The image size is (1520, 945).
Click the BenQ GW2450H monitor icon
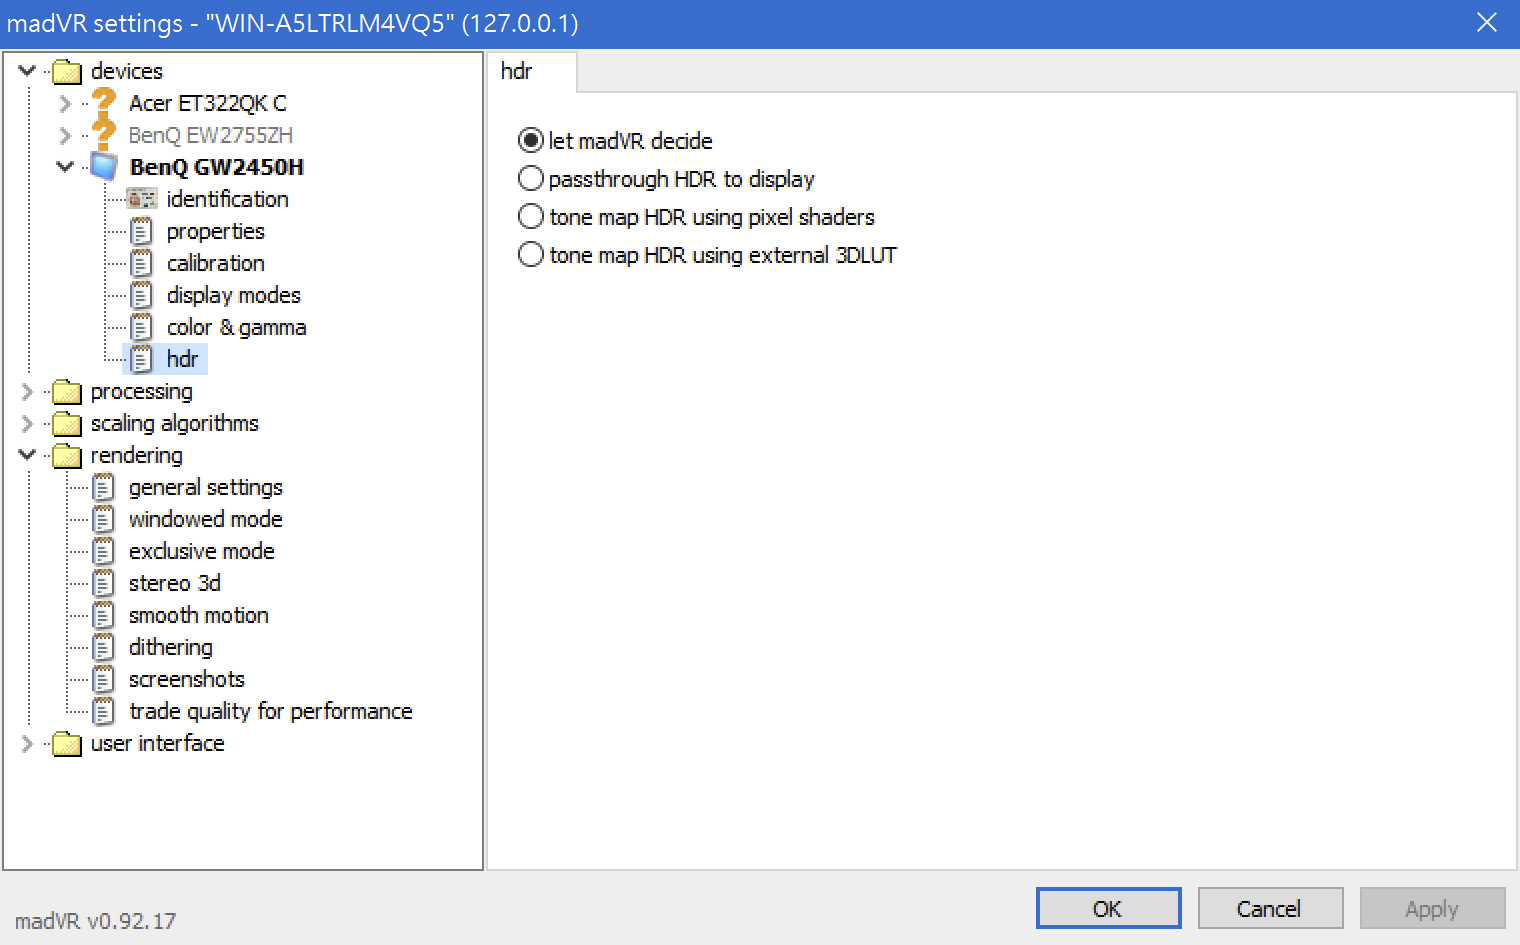point(104,167)
